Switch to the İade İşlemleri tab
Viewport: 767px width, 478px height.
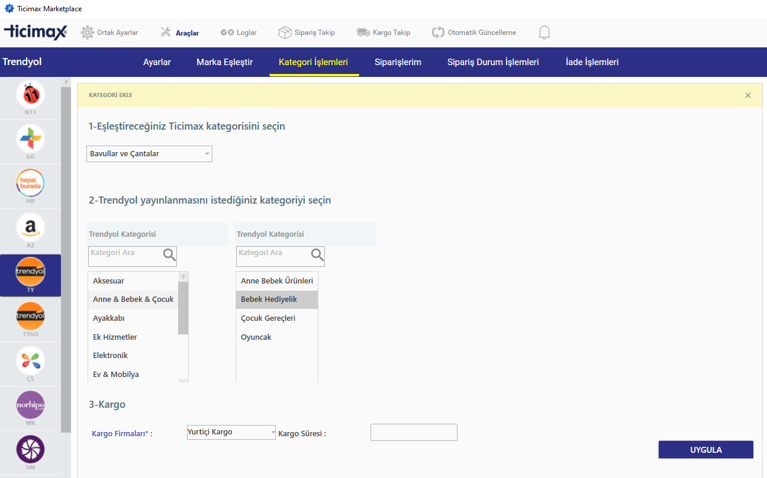point(592,62)
